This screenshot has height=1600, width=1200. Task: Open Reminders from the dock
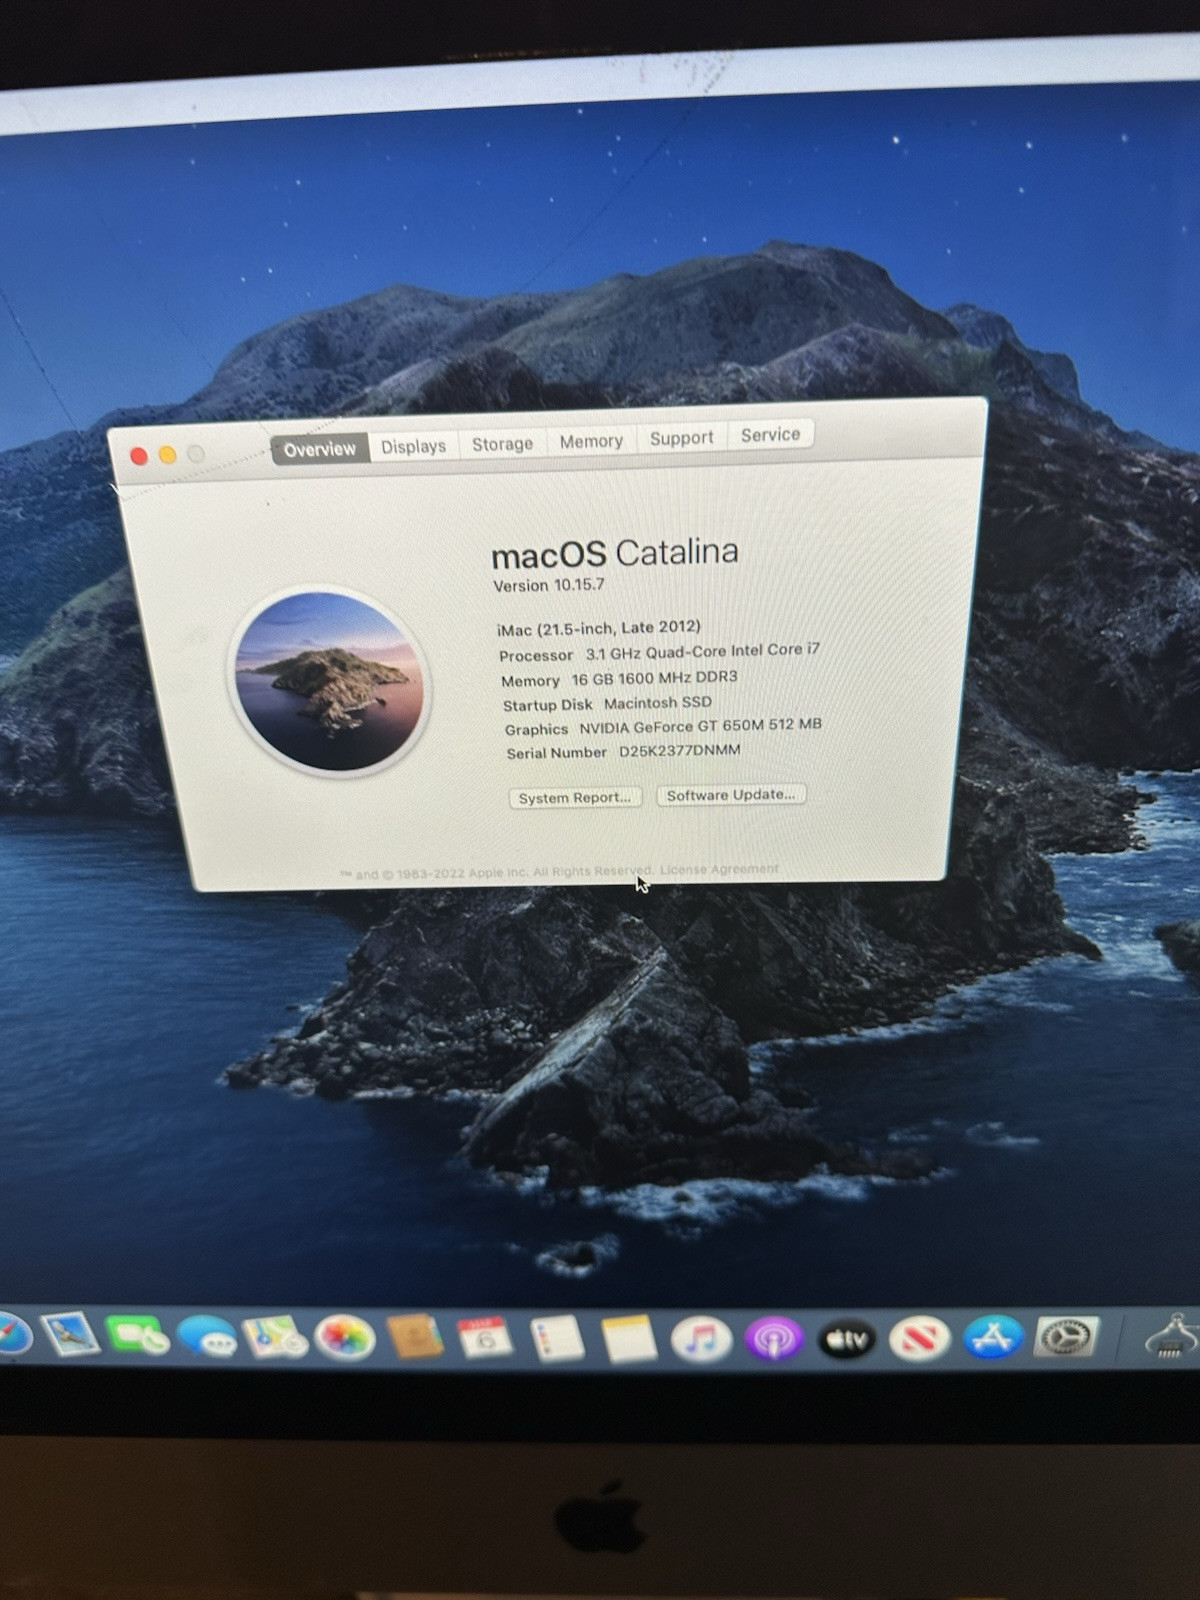click(x=557, y=1339)
